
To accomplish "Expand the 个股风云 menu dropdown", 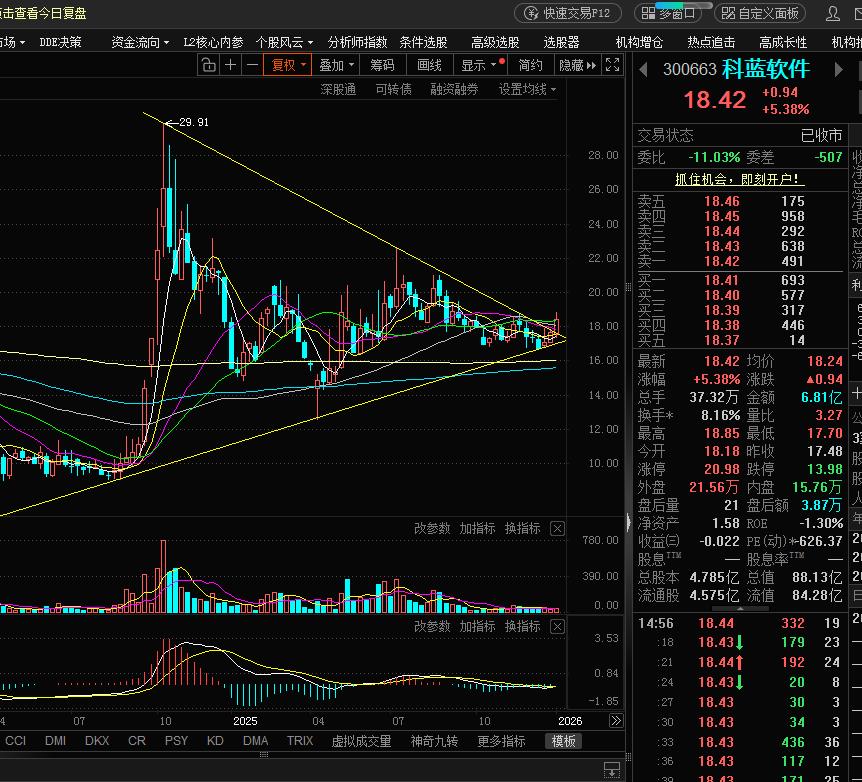I will pyautogui.click(x=284, y=42).
